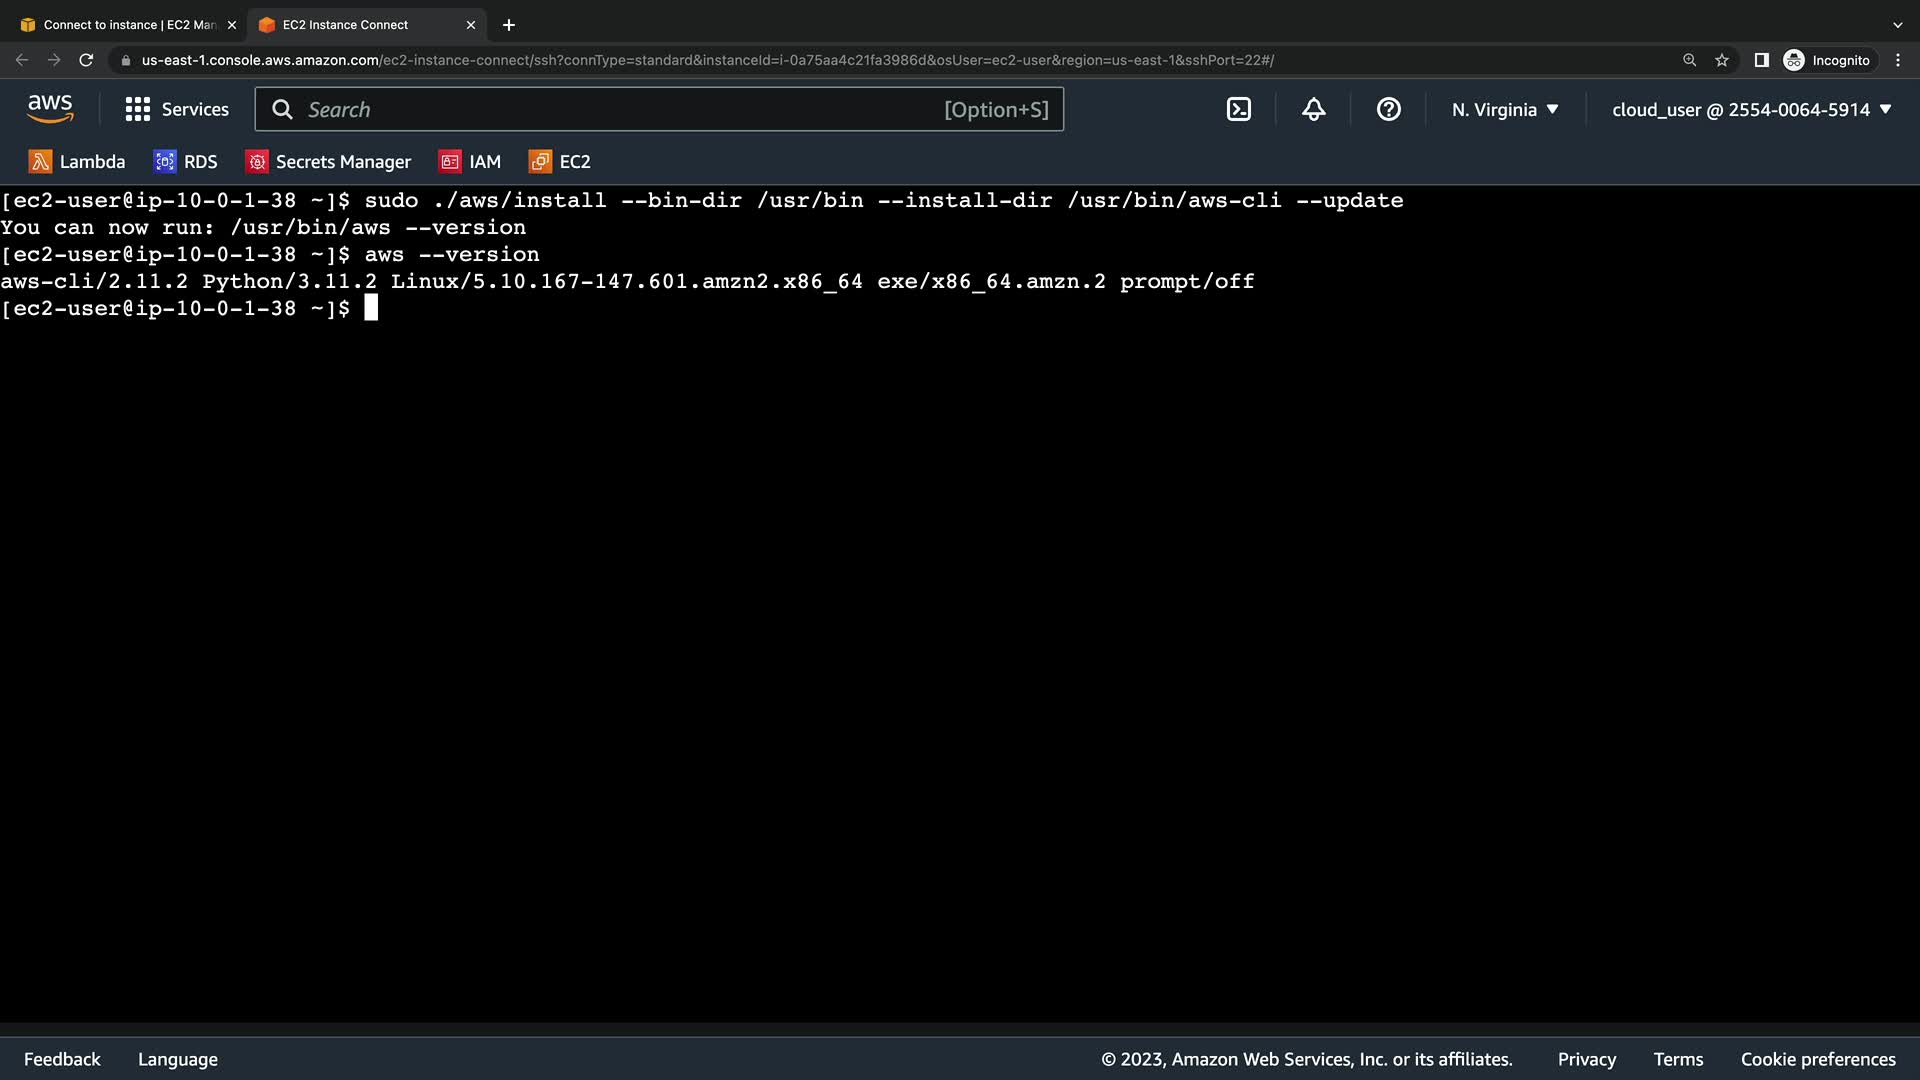Click the AWS logo home icon
Image resolution: width=1920 pixels, height=1080 pixels.
tap(50, 109)
